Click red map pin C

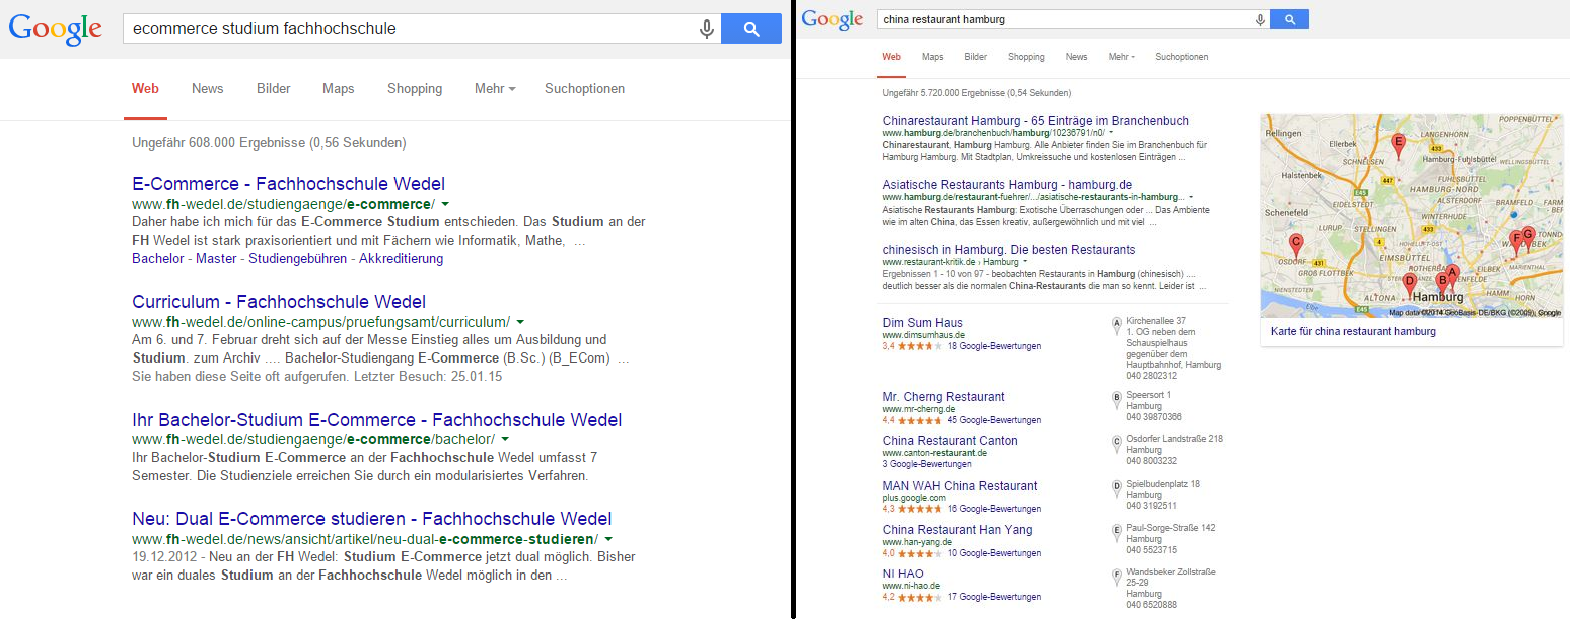click(x=1296, y=244)
